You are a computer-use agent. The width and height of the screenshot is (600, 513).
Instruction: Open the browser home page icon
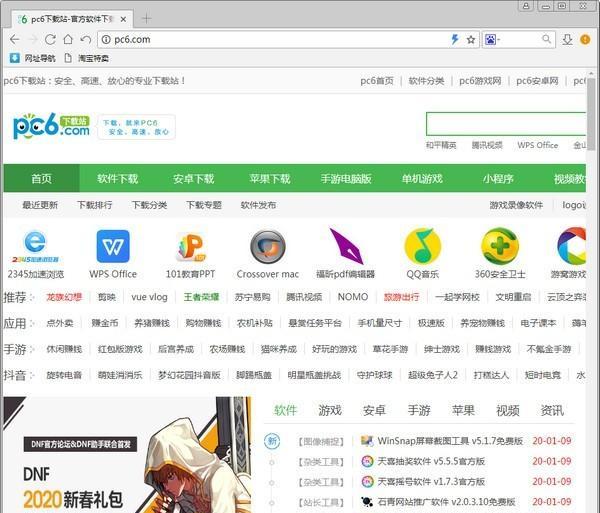(68, 39)
